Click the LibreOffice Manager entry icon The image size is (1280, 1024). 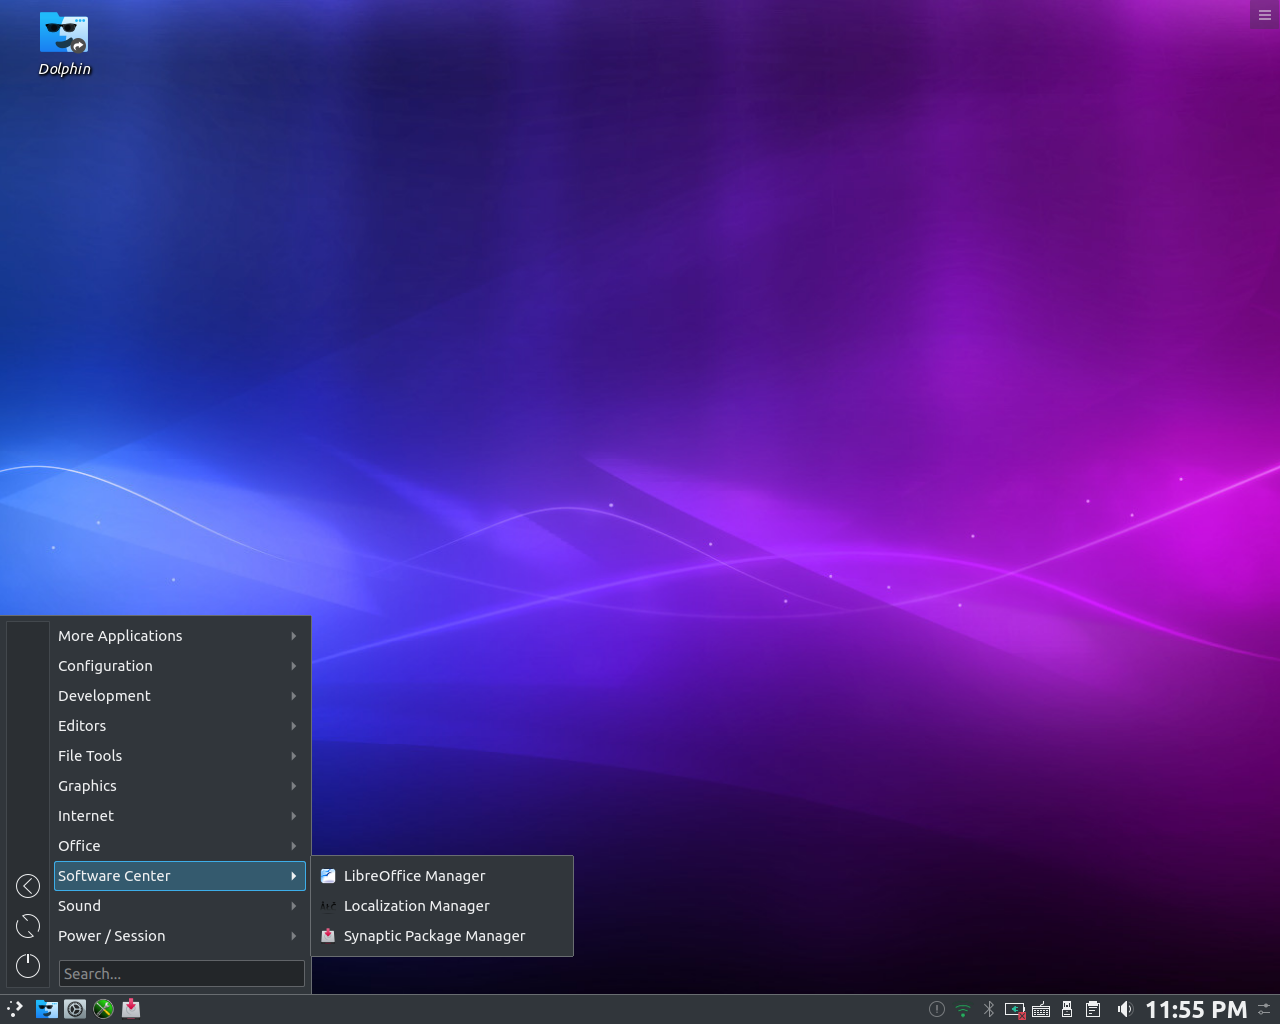pos(328,876)
